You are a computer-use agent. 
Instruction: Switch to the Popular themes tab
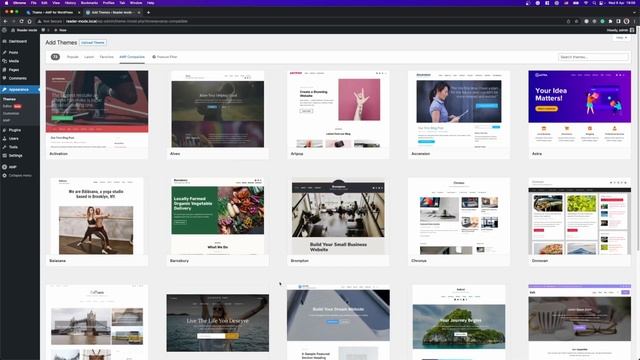click(73, 57)
